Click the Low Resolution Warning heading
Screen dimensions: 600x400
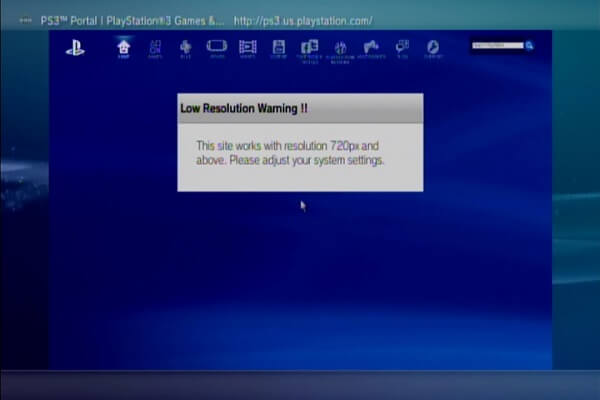[244, 108]
